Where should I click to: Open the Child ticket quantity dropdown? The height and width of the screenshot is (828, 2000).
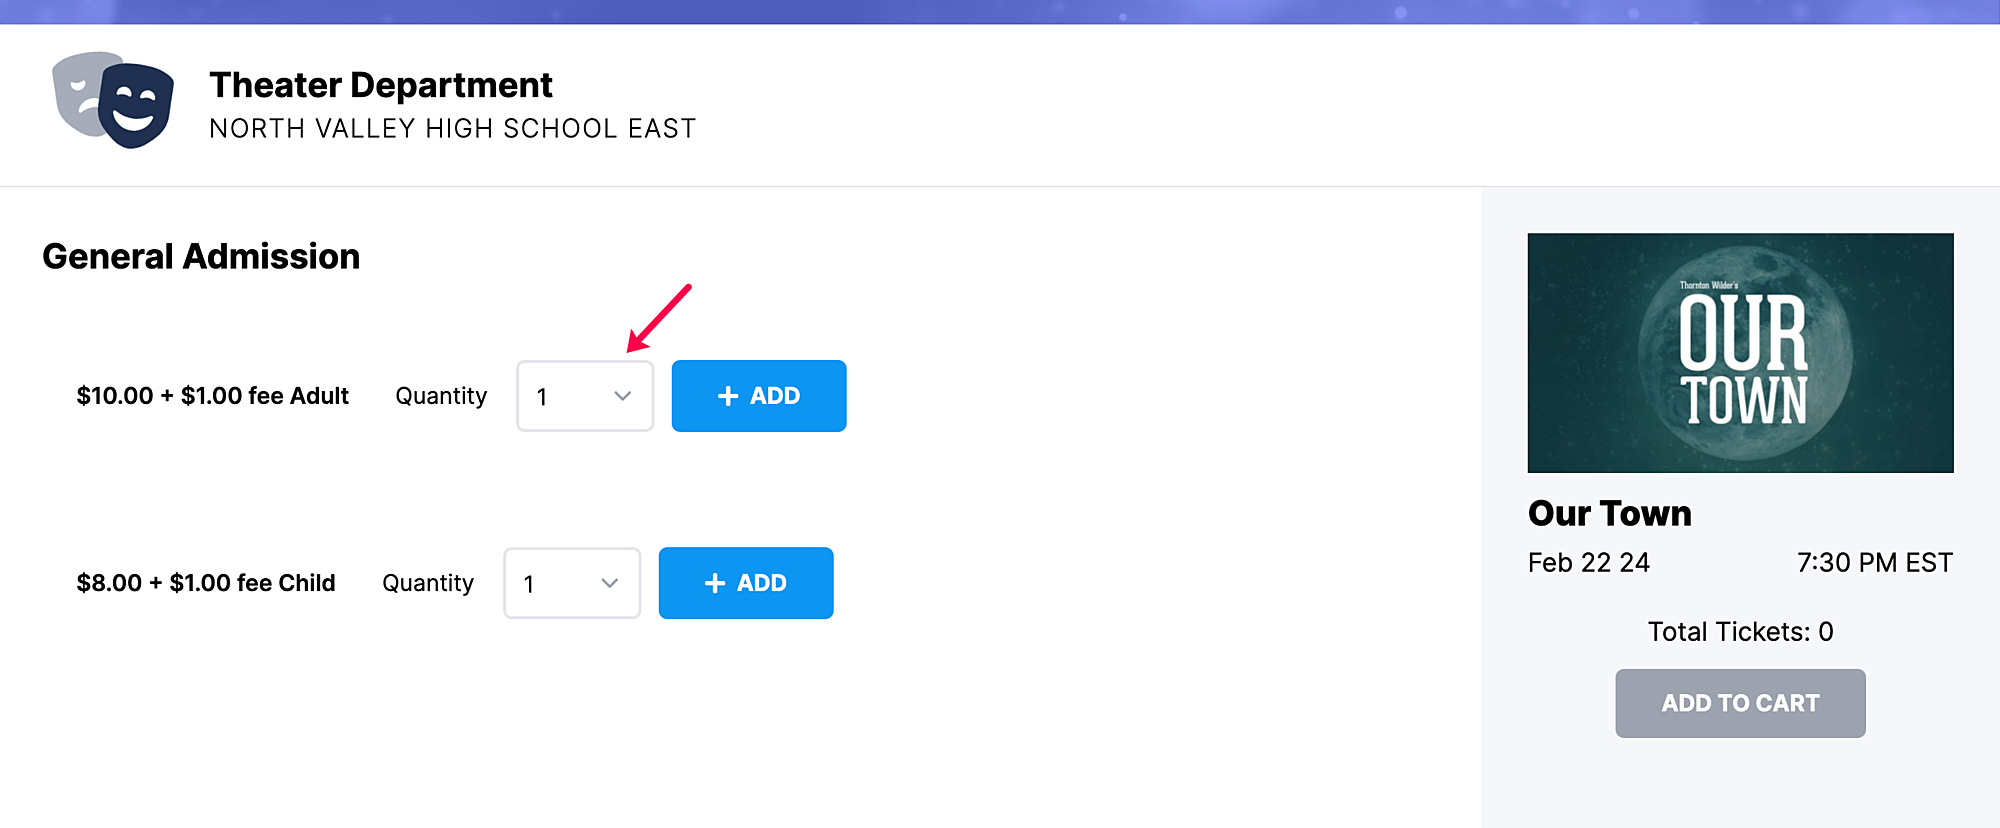[x=572, y=583]
